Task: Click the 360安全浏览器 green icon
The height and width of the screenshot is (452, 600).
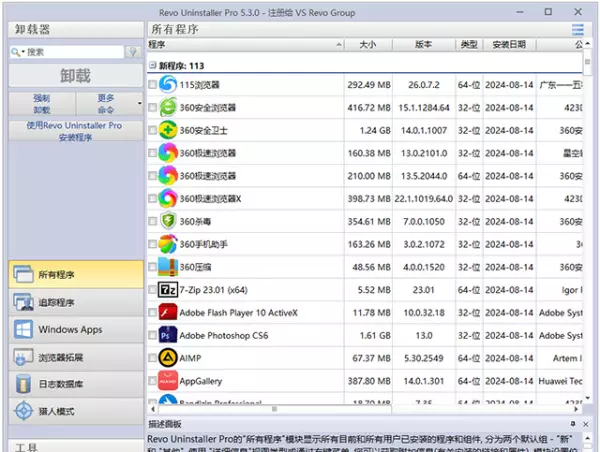Action: pos(168,107)
